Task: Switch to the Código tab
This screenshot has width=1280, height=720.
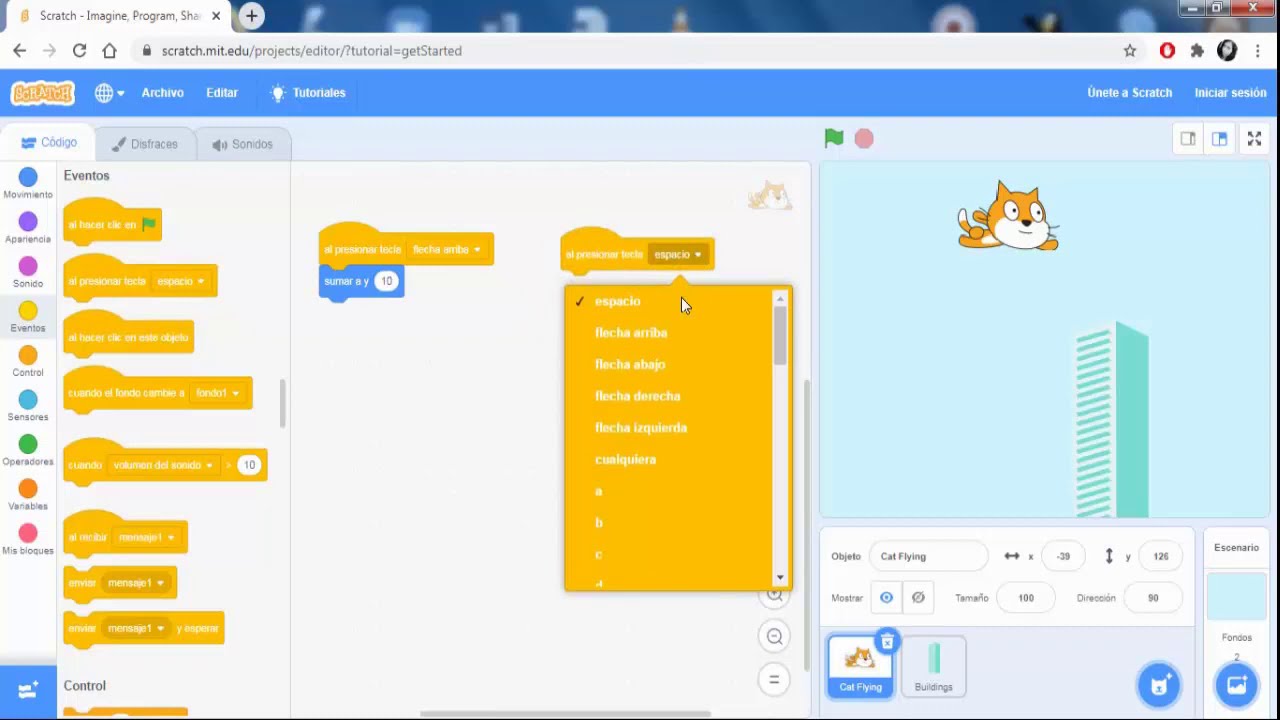Action: [49, 143]
